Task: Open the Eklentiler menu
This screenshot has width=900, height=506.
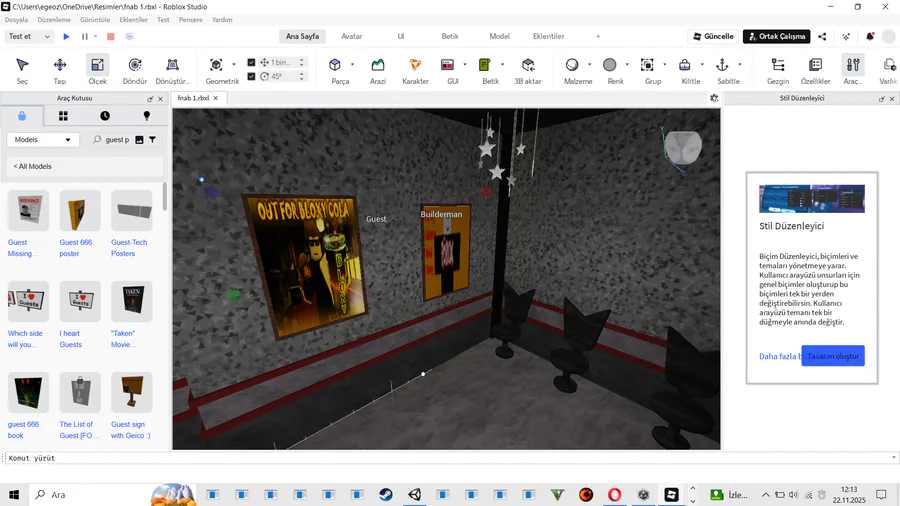Action: (133, 20)
